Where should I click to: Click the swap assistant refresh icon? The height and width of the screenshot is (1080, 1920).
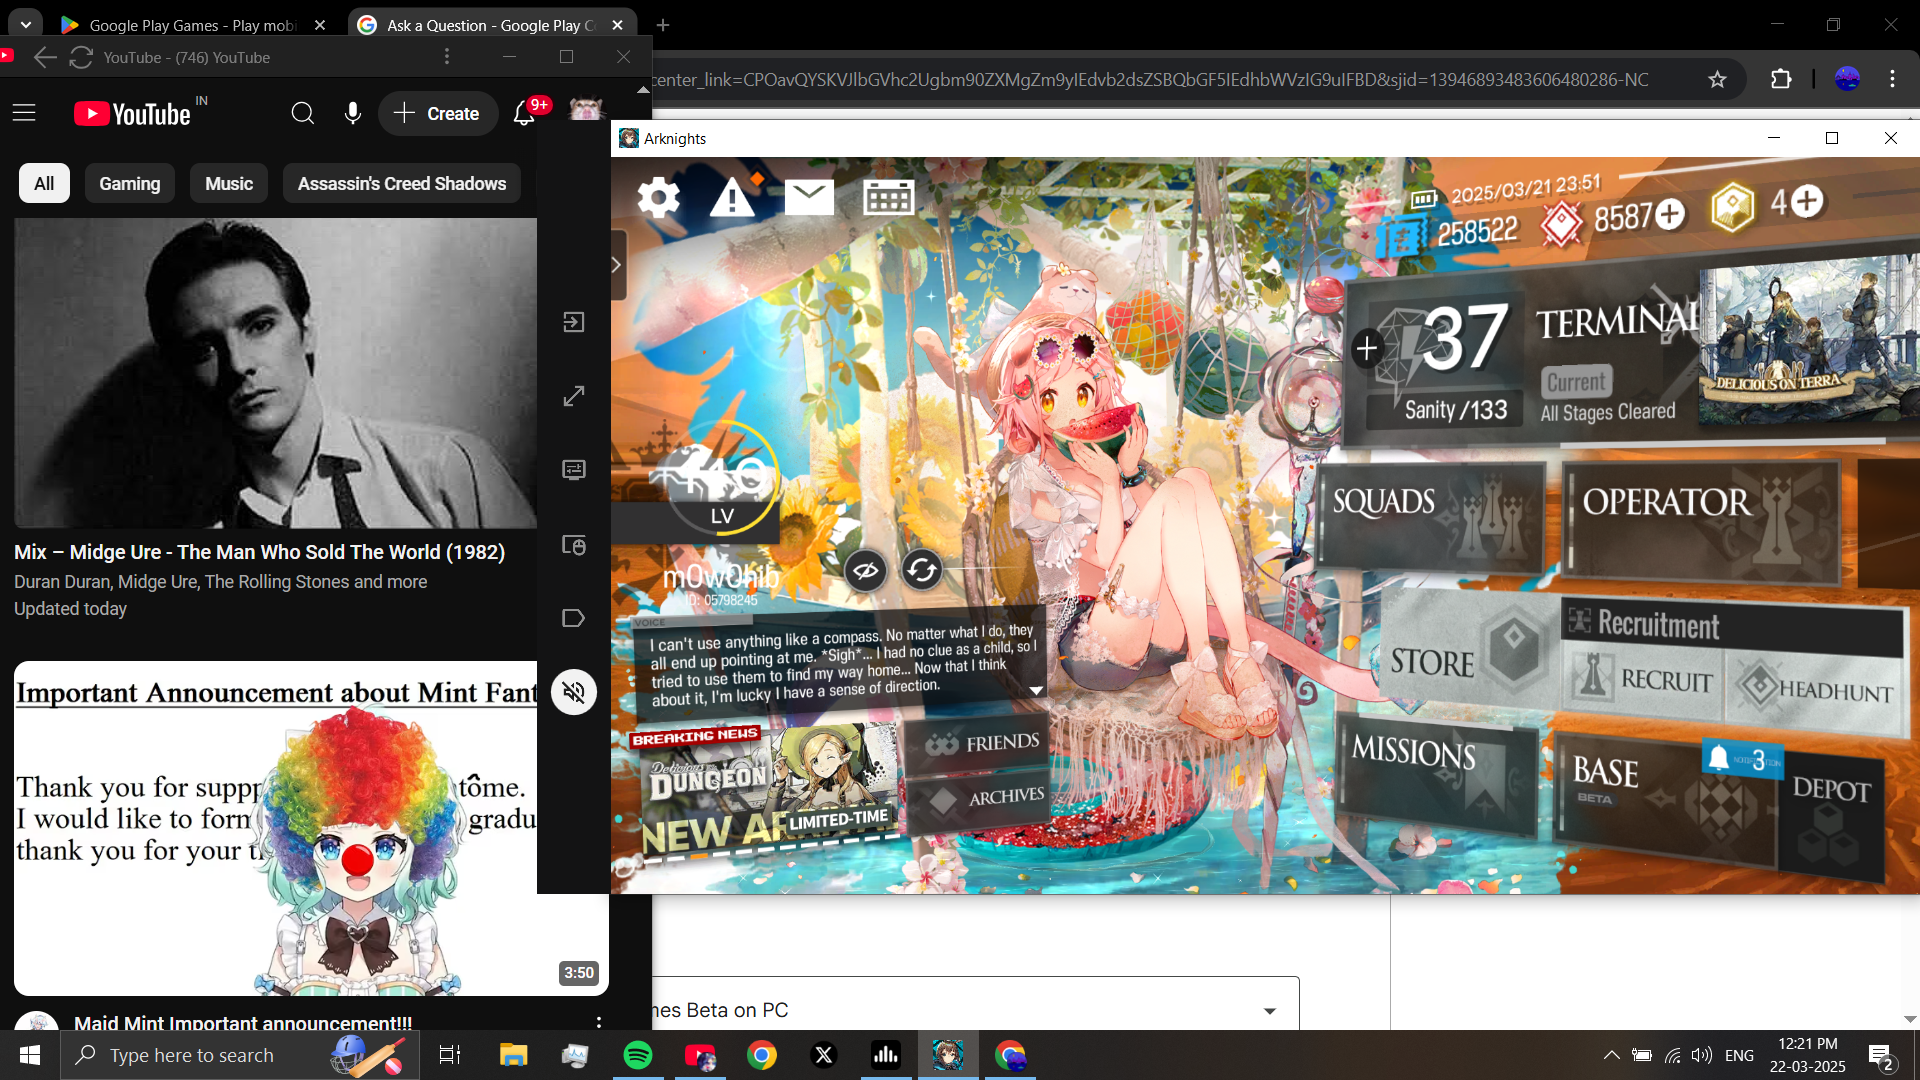[921, 570]
